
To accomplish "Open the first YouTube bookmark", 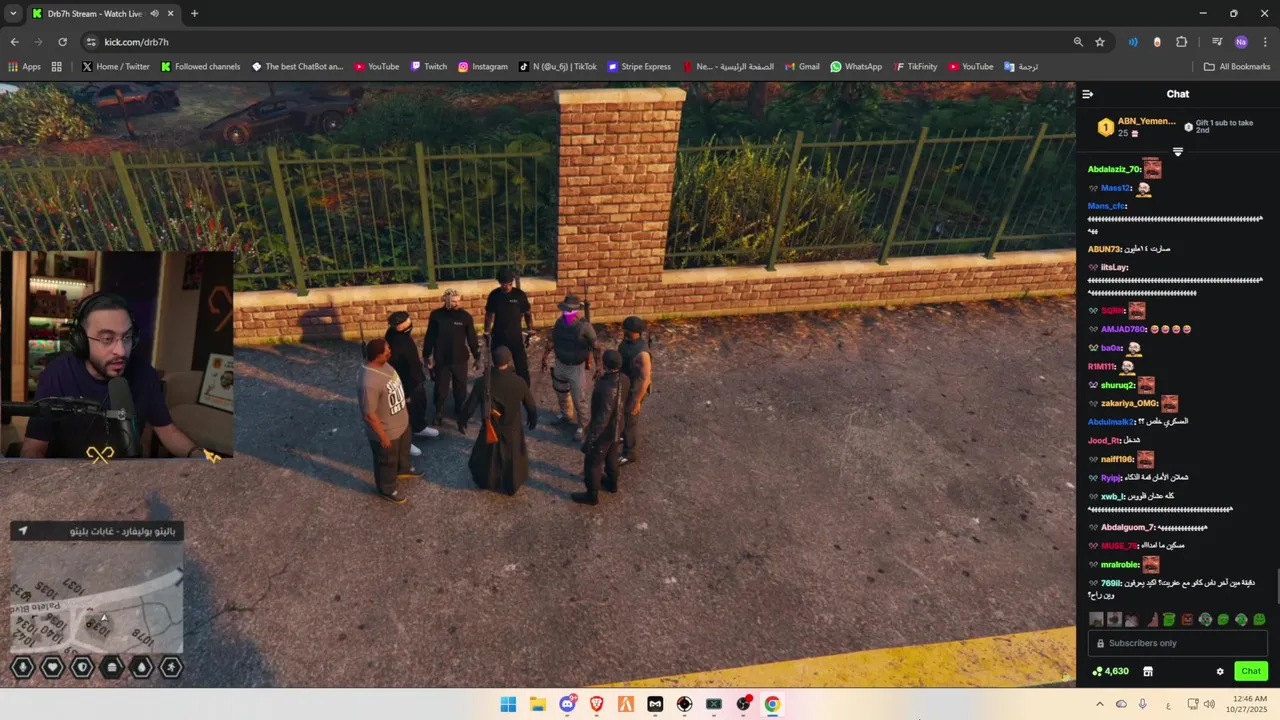I will [376, 67].
